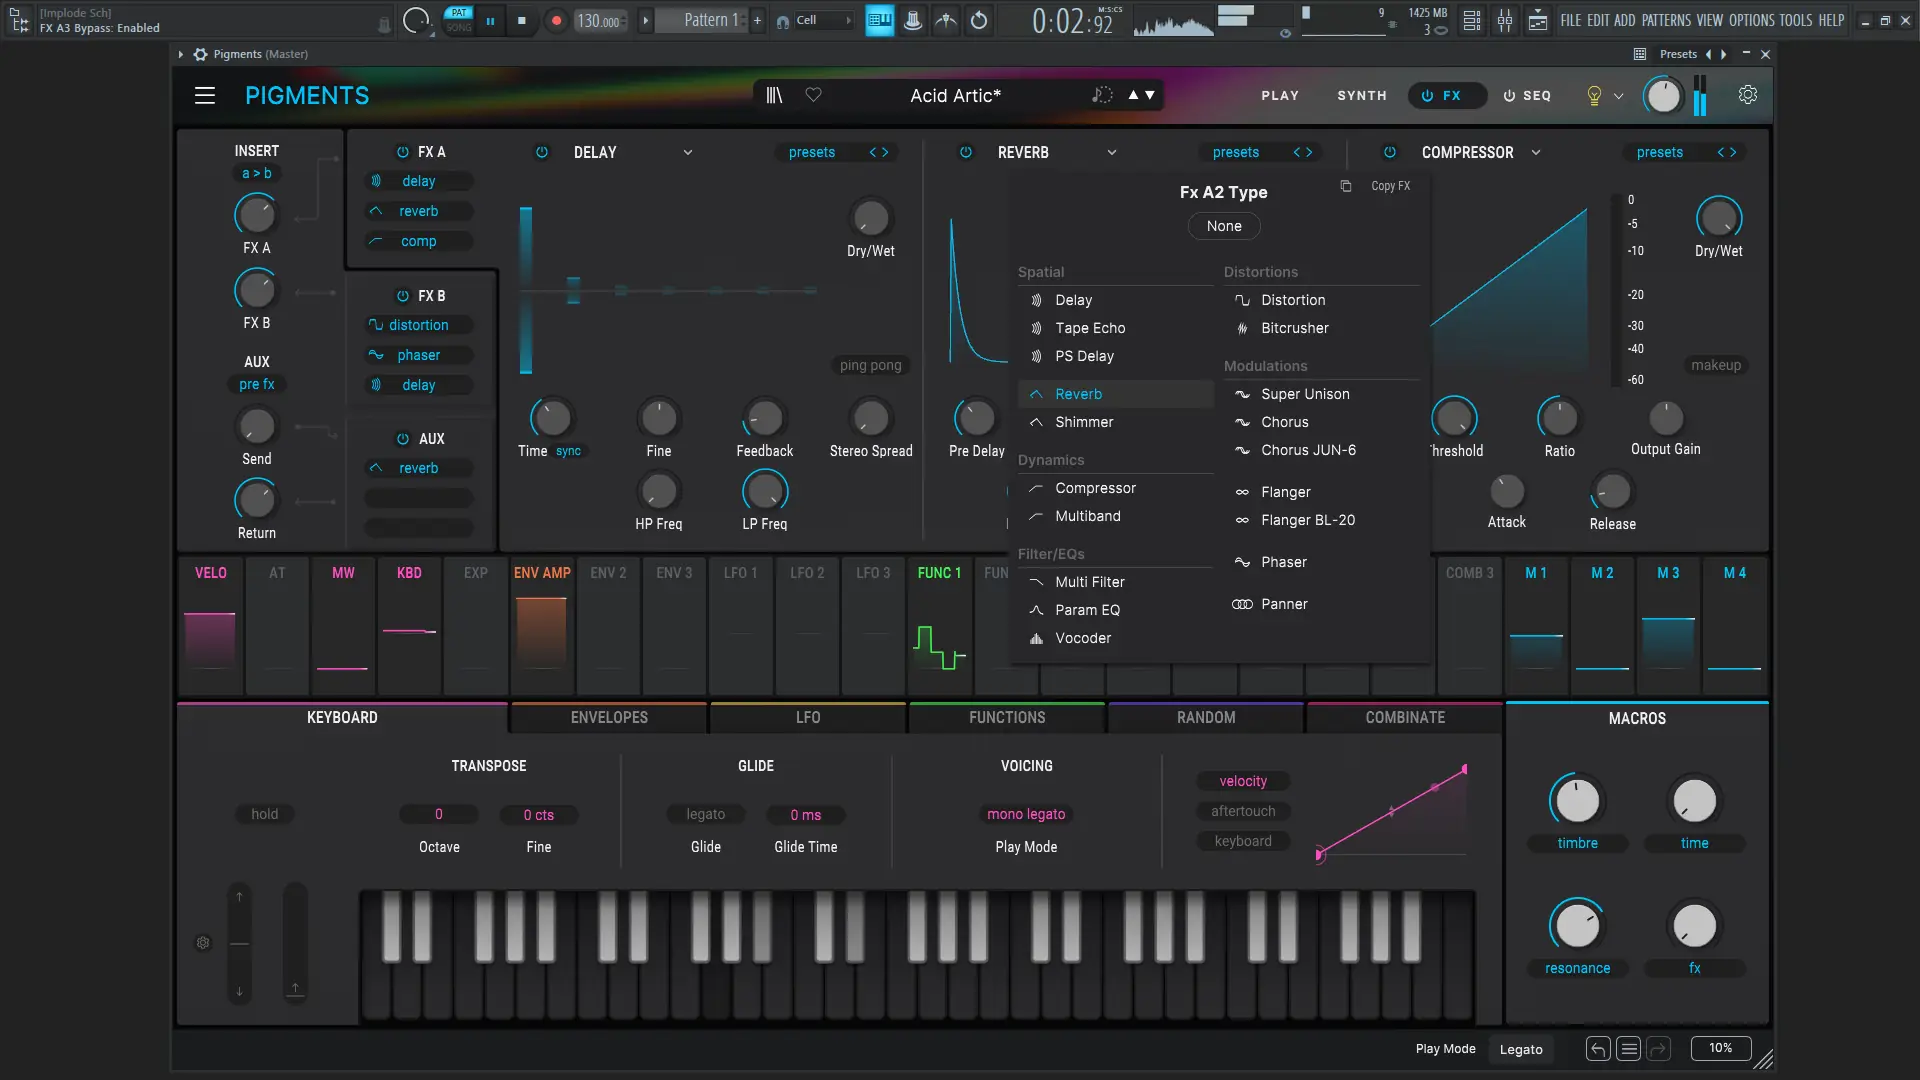Expand the DELAY type dropdown arrow
The image size is (1920, 1080).
click(688, 153)
